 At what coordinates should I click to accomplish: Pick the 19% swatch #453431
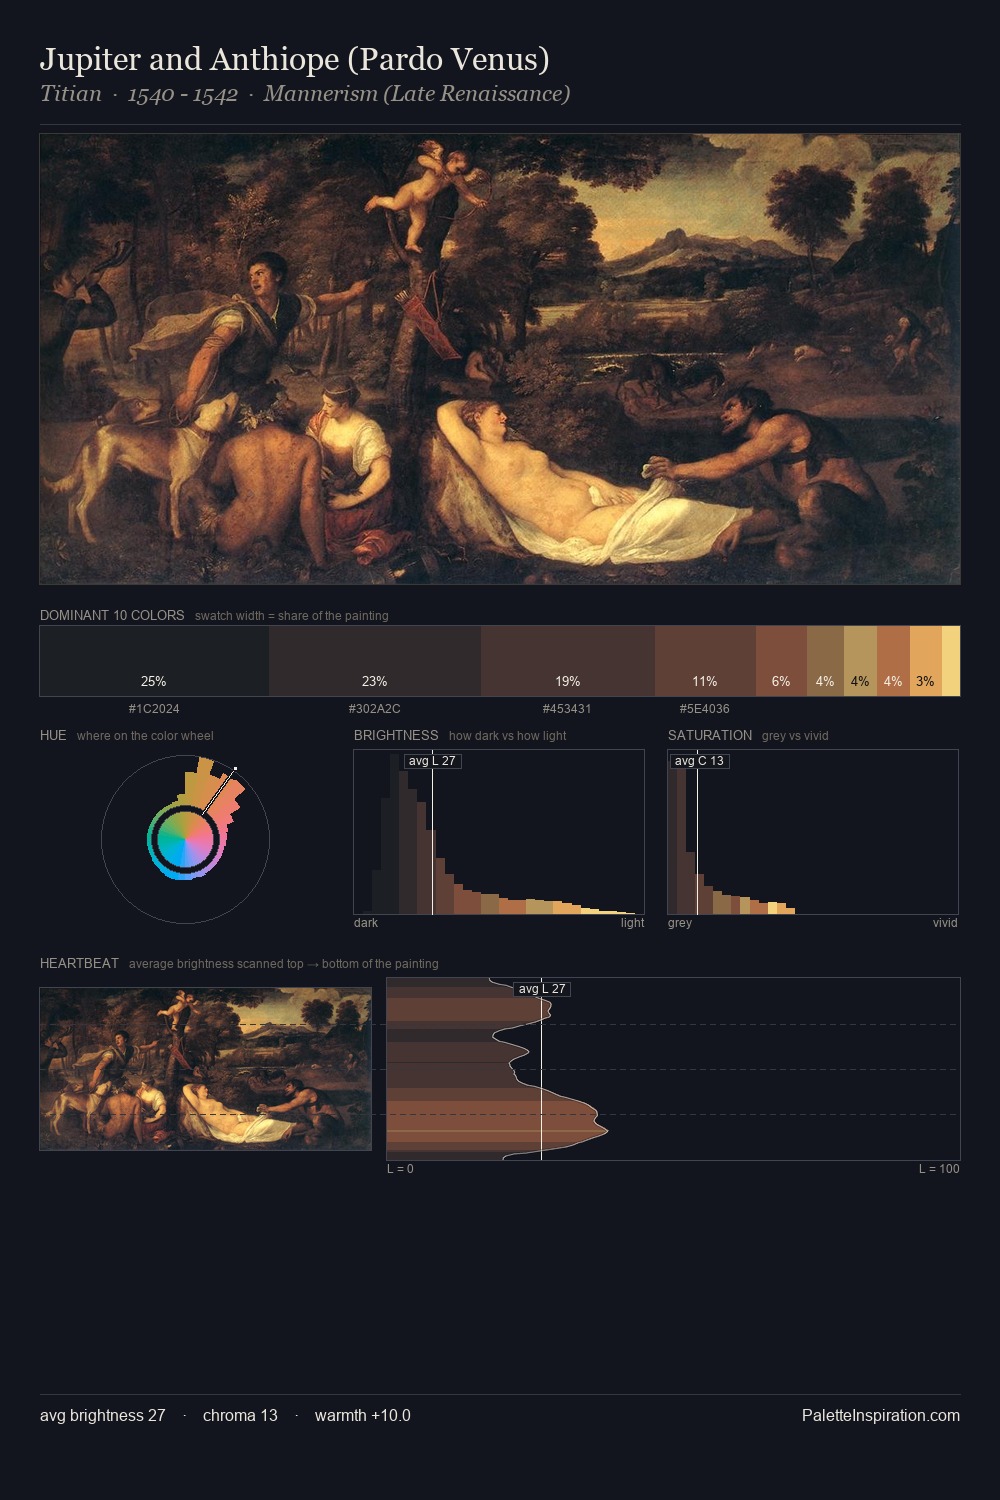[x=568, y=661]
